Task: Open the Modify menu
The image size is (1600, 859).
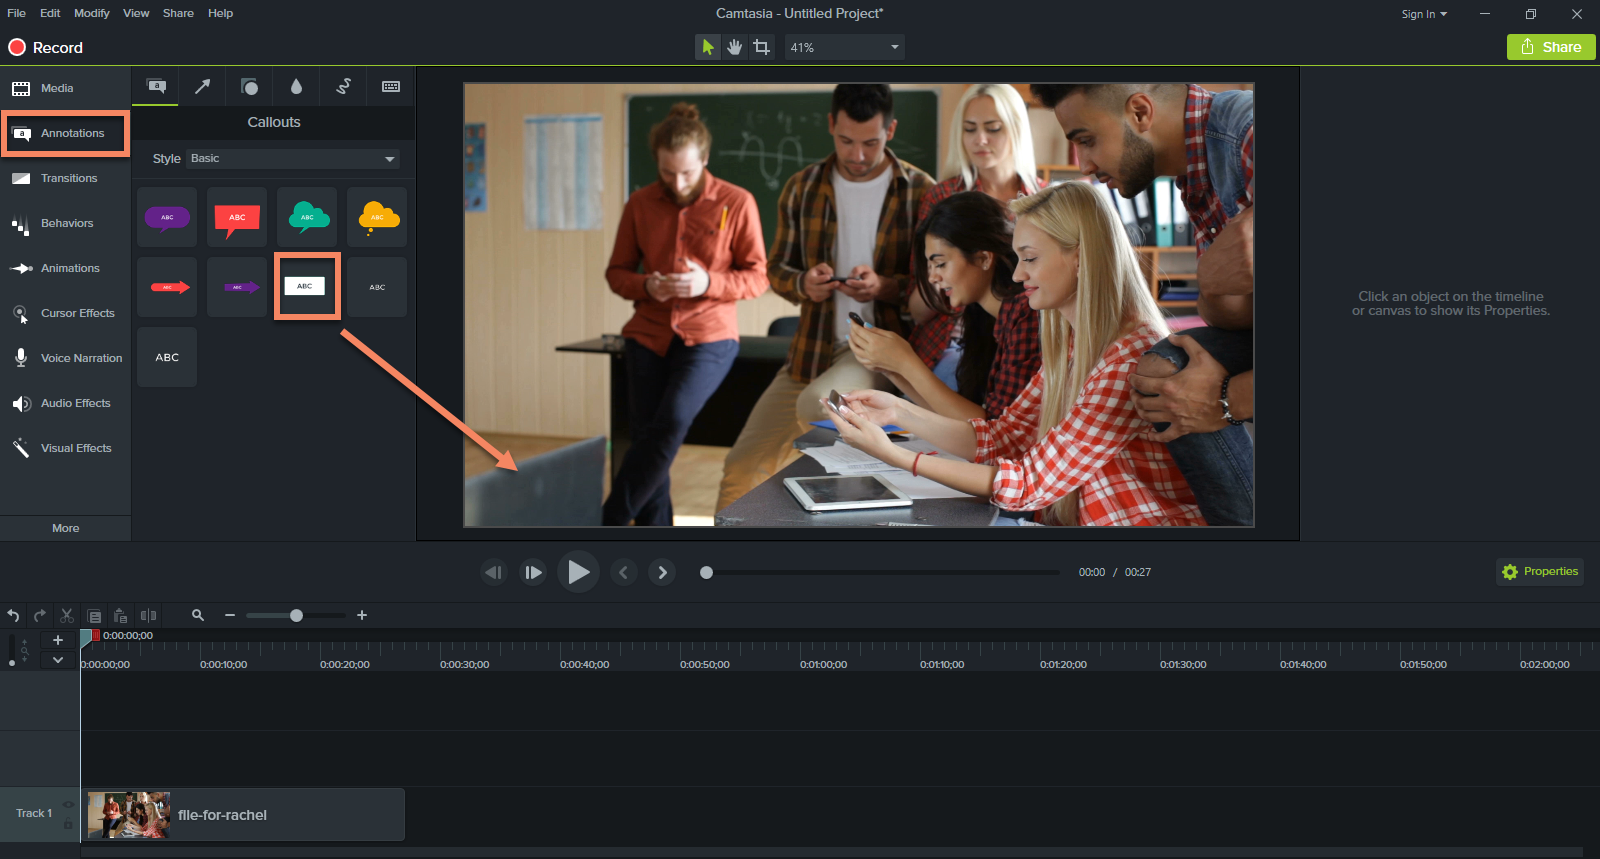Action: coord(91,13)
